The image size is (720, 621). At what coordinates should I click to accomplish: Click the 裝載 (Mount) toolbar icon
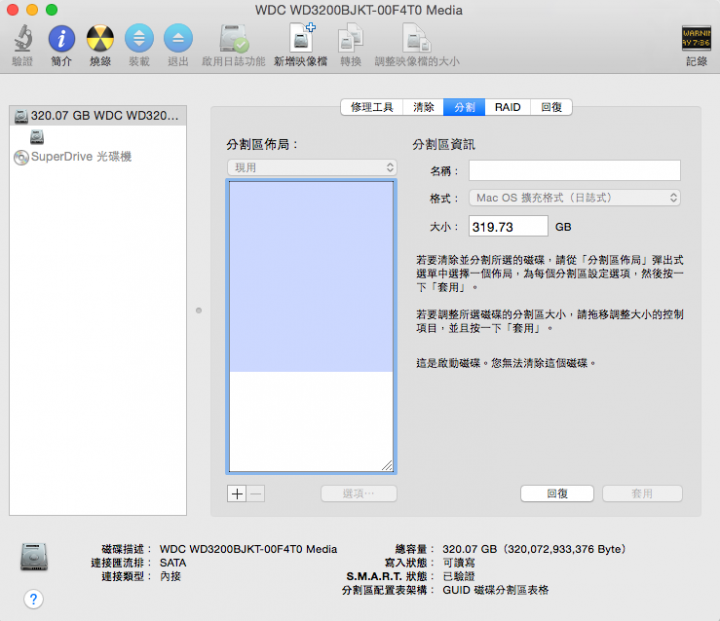pyautogui.click(x=139, y=38)
